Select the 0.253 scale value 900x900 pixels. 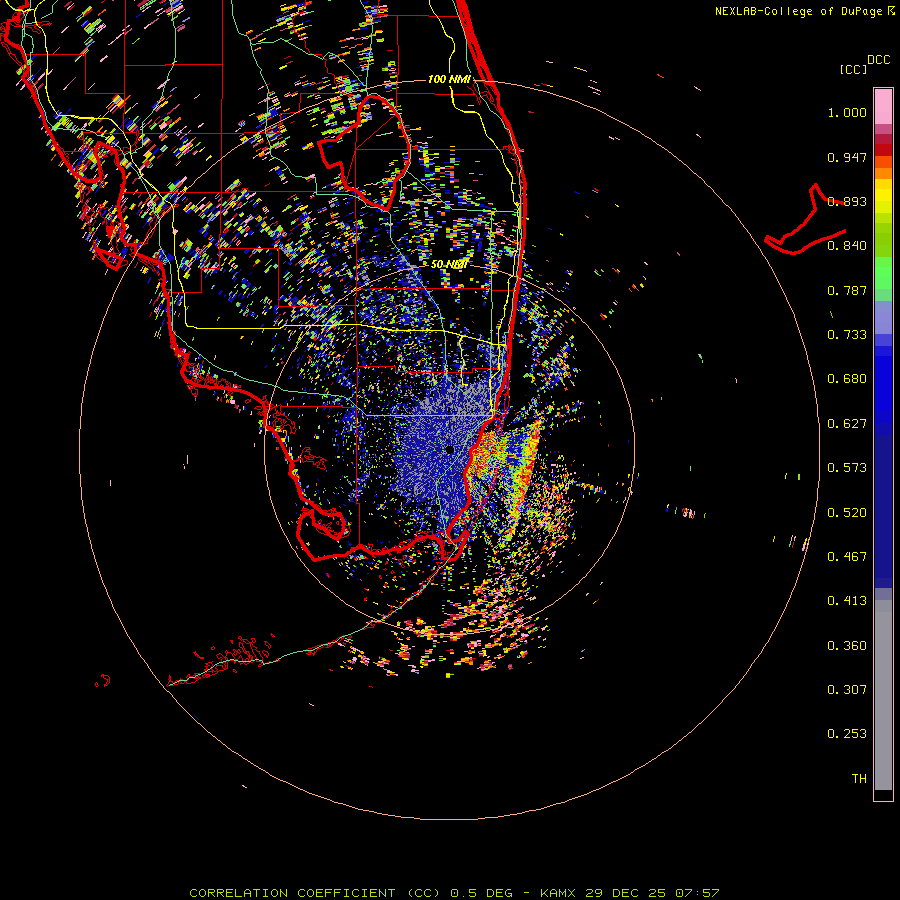(x=847, y=734)
